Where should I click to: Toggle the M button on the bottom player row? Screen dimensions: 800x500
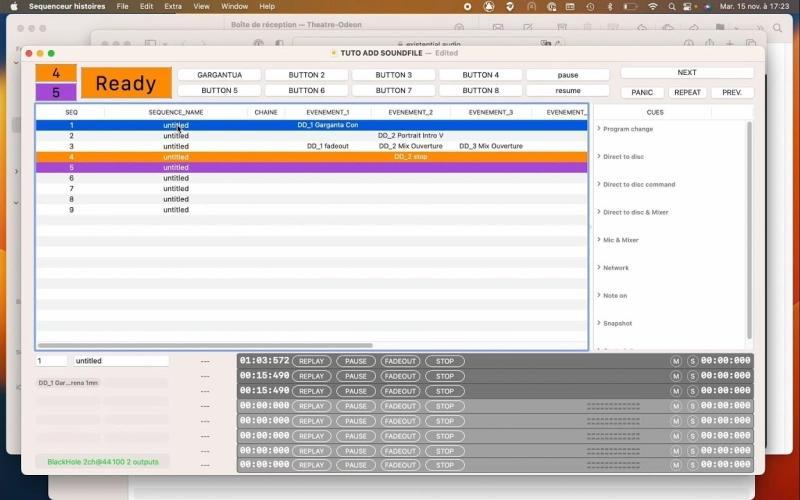(676, 465)
